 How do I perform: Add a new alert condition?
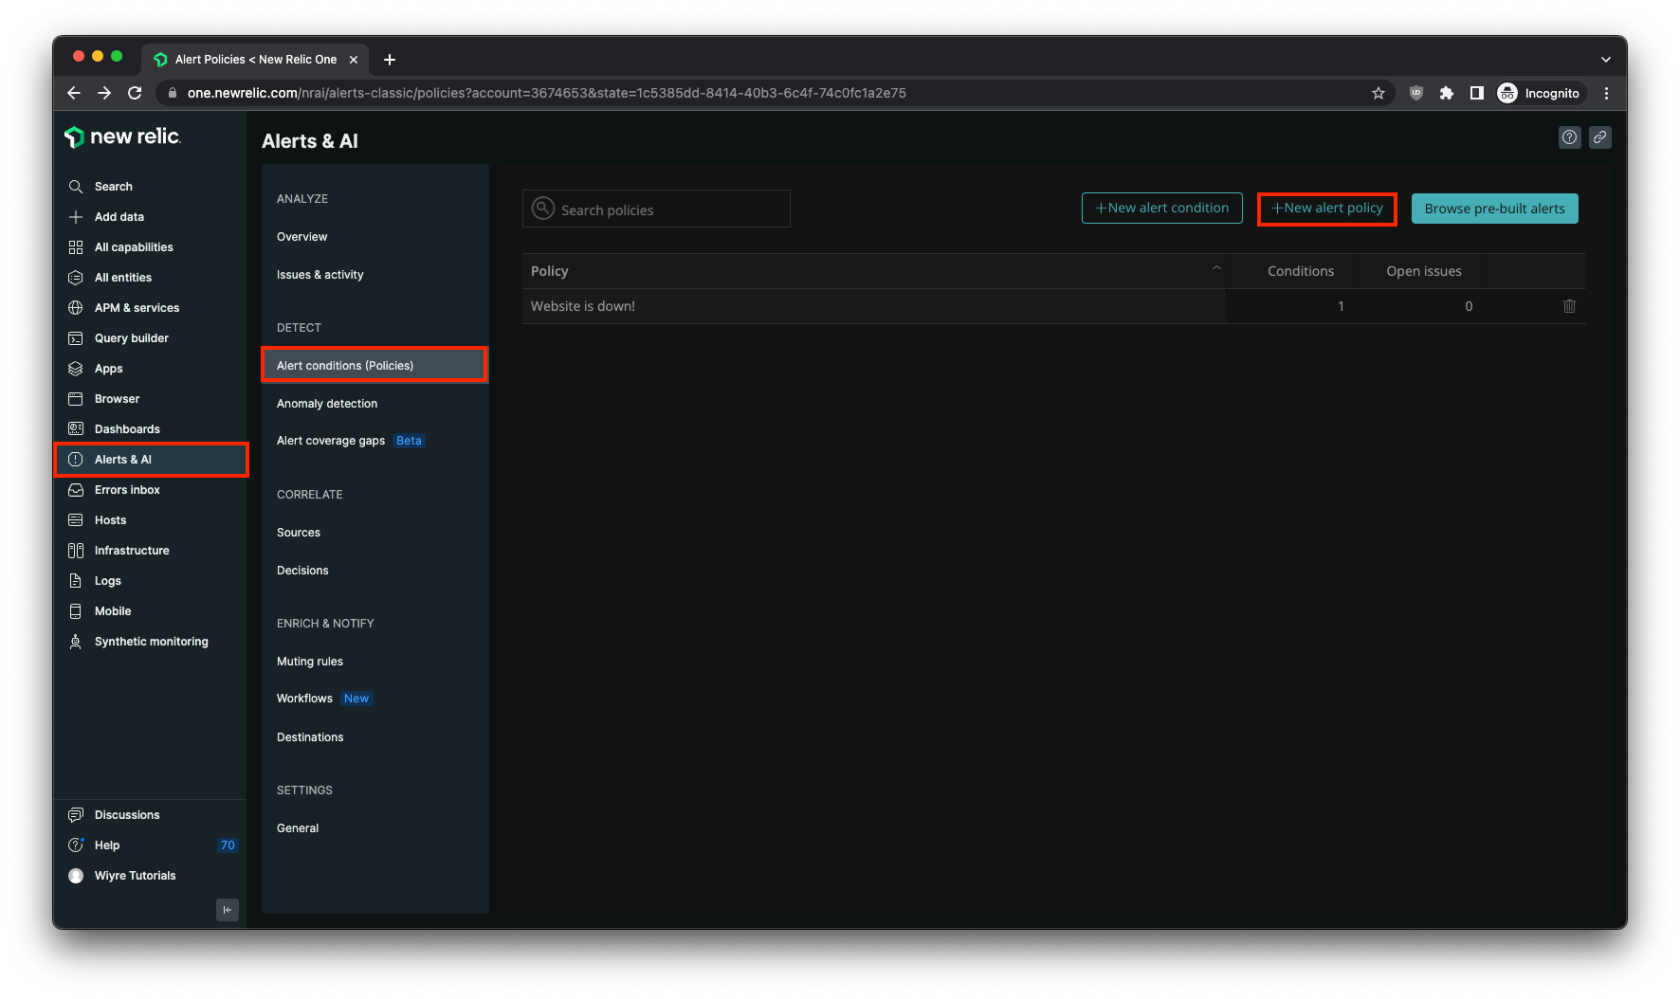(1161, 208)
